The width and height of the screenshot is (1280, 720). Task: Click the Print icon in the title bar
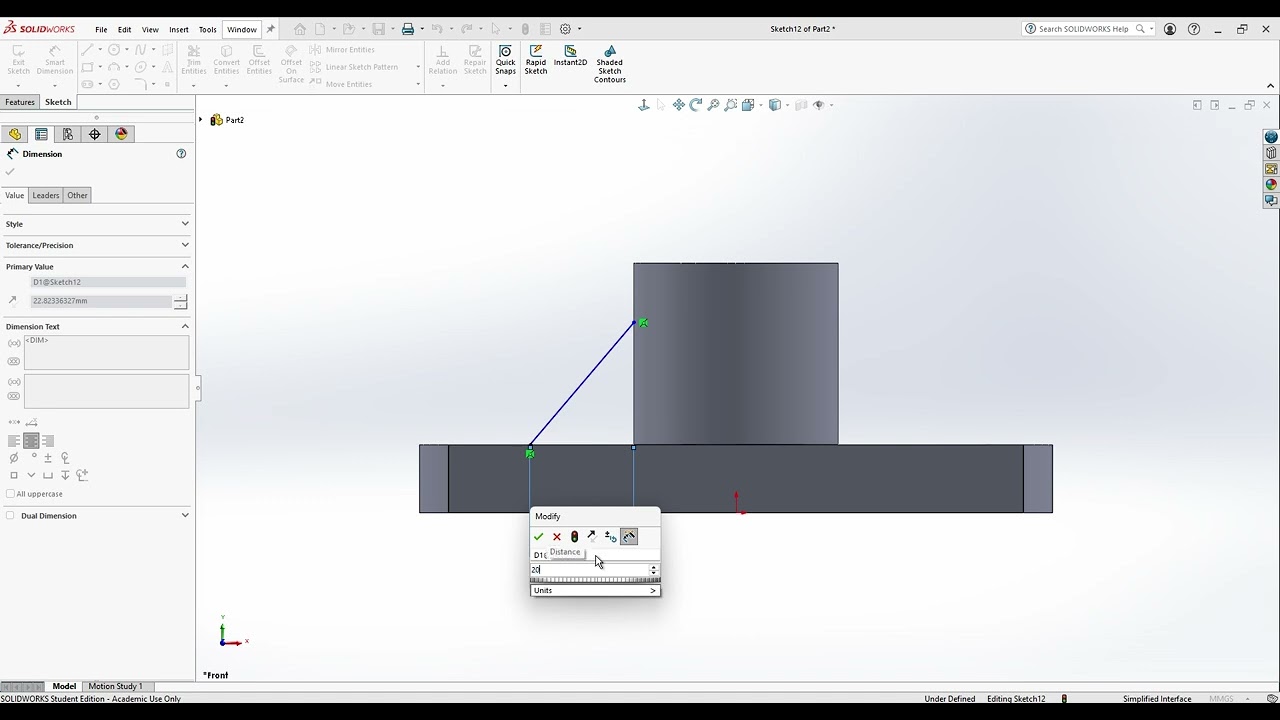(x=408, y=29)
